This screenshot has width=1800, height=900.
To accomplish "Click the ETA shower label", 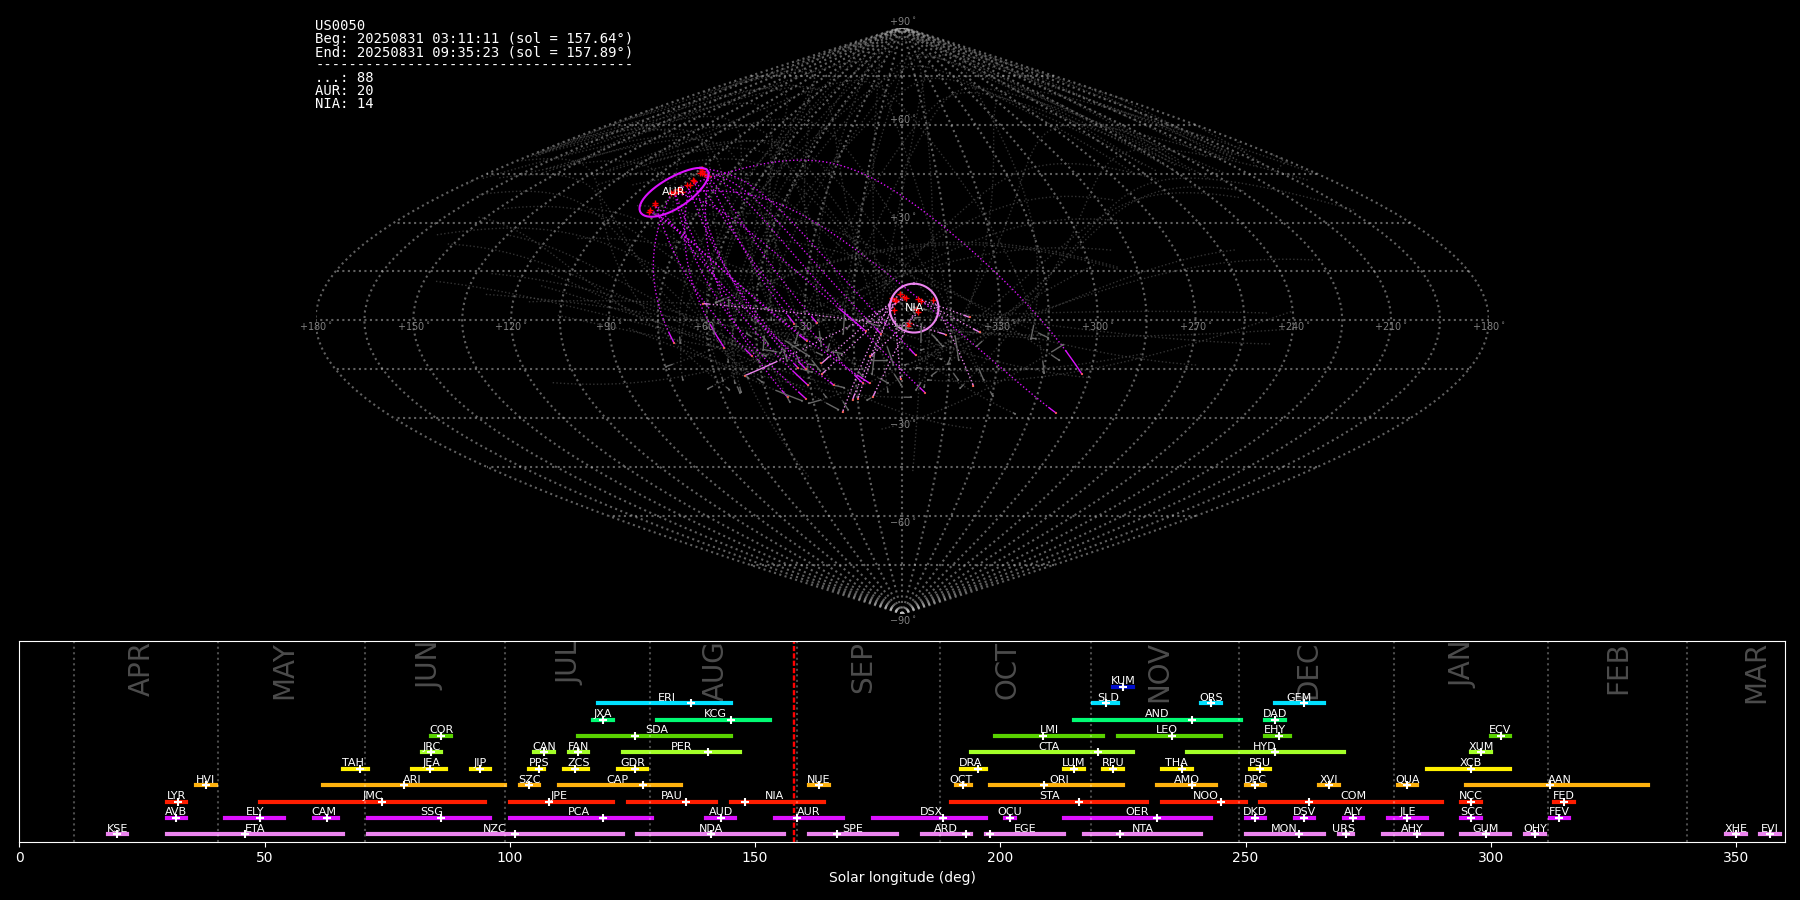I will pyautogui.click(x=255, y=829).
